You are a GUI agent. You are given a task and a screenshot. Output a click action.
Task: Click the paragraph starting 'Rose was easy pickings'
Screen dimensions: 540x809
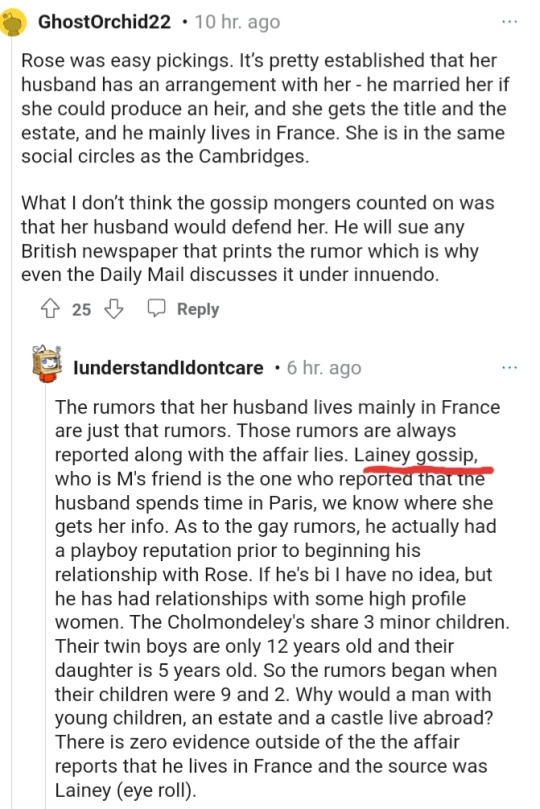click(265, 108)
